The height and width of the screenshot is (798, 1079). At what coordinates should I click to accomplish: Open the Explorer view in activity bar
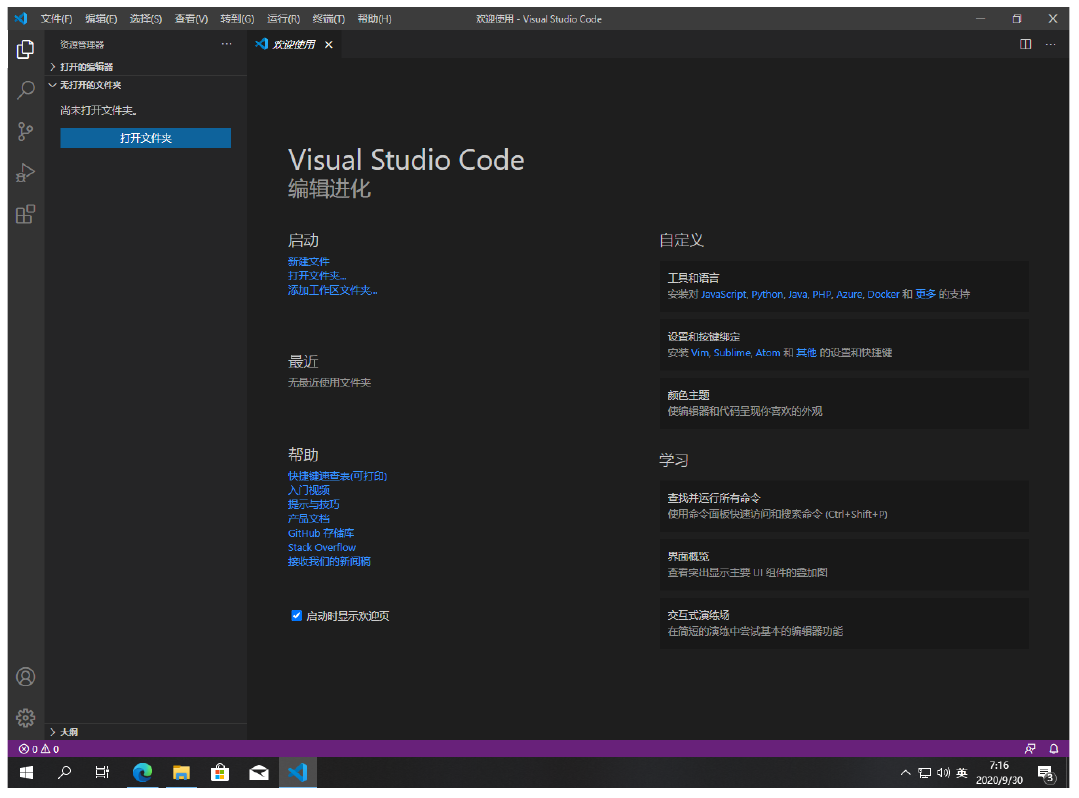tap(26, 49)
